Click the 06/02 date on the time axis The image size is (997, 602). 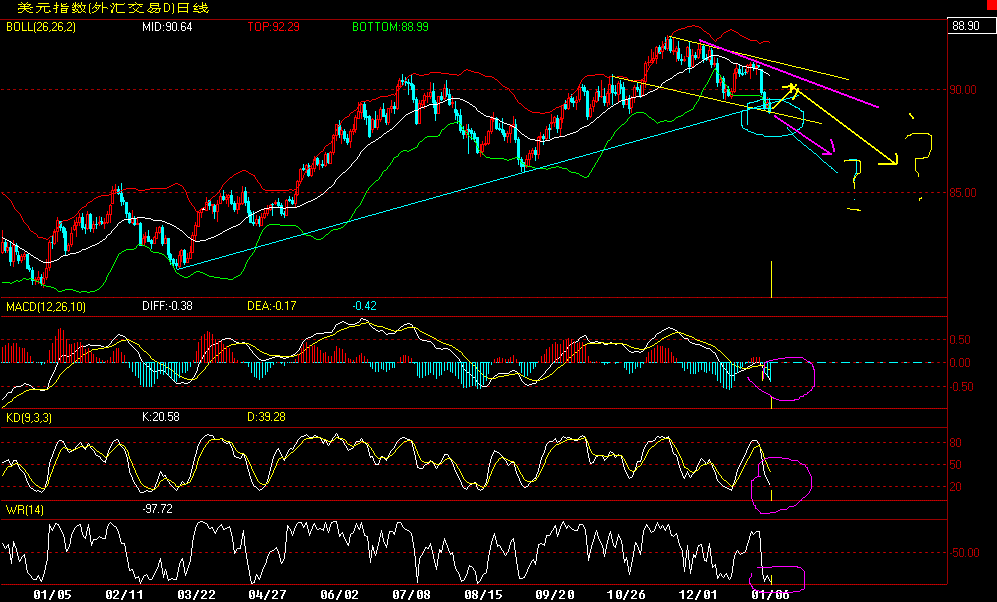point(339,595)
